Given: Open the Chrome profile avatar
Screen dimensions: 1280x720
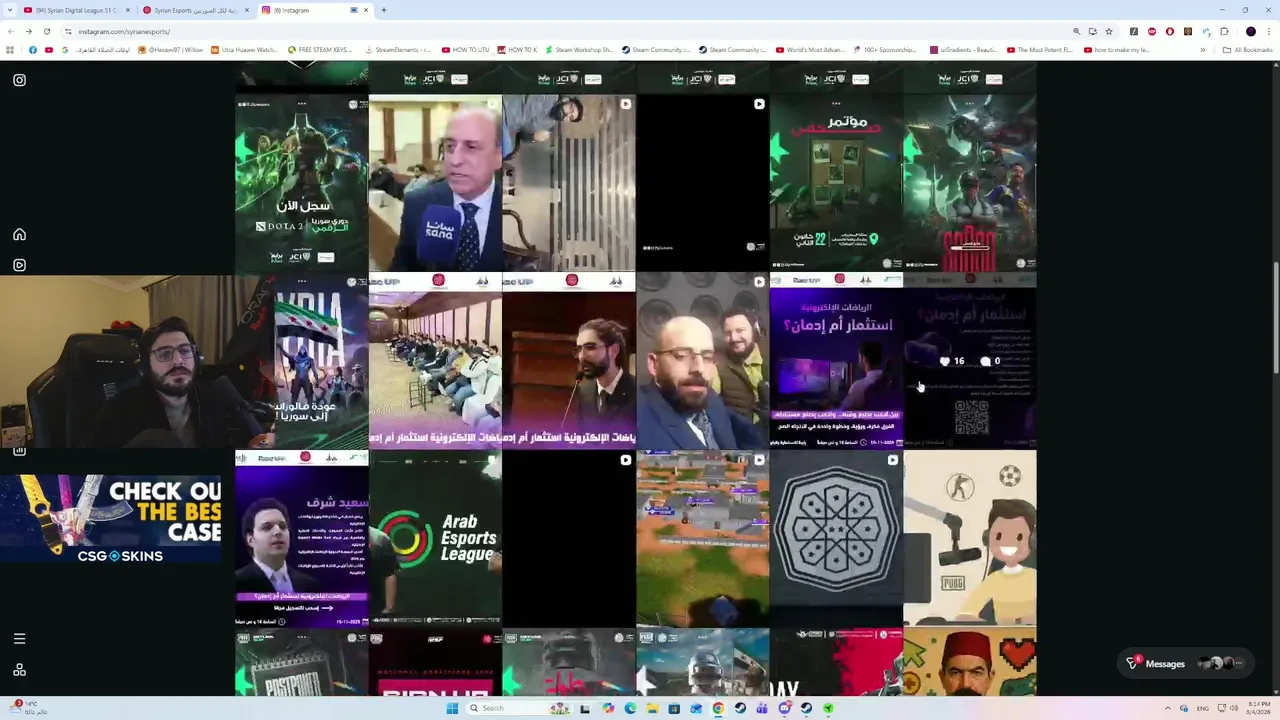Looking at the screenshot, I should click(x=1251, y=31).
